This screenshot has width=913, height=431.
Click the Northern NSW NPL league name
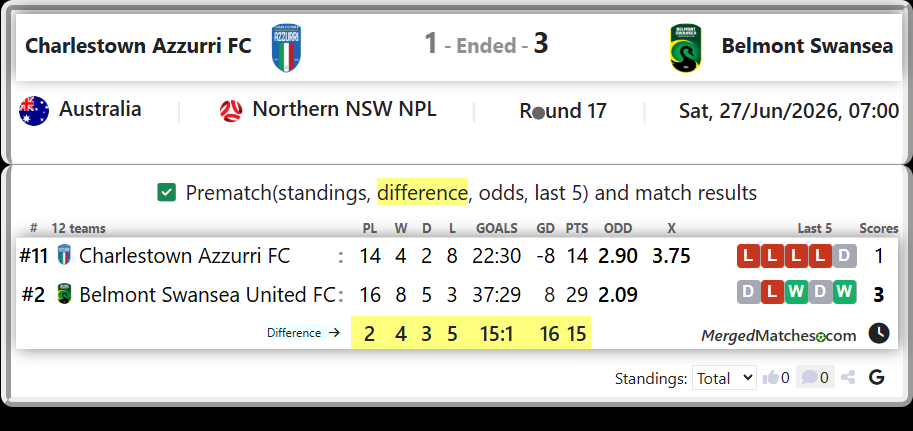click(x=344, y=109)
